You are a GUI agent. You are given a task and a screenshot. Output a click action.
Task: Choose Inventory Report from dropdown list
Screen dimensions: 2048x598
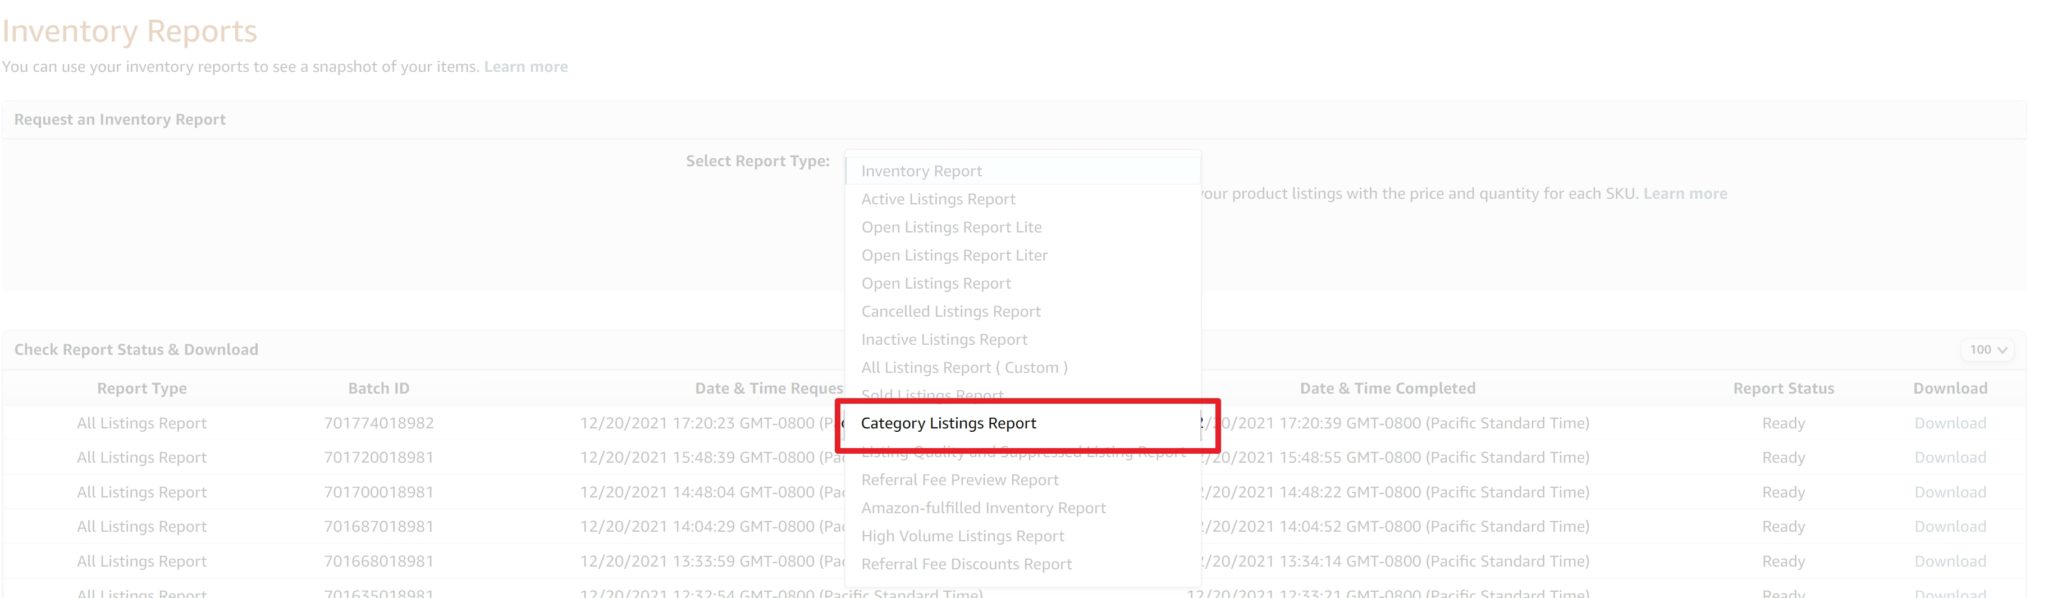click(x=921, y=171)
